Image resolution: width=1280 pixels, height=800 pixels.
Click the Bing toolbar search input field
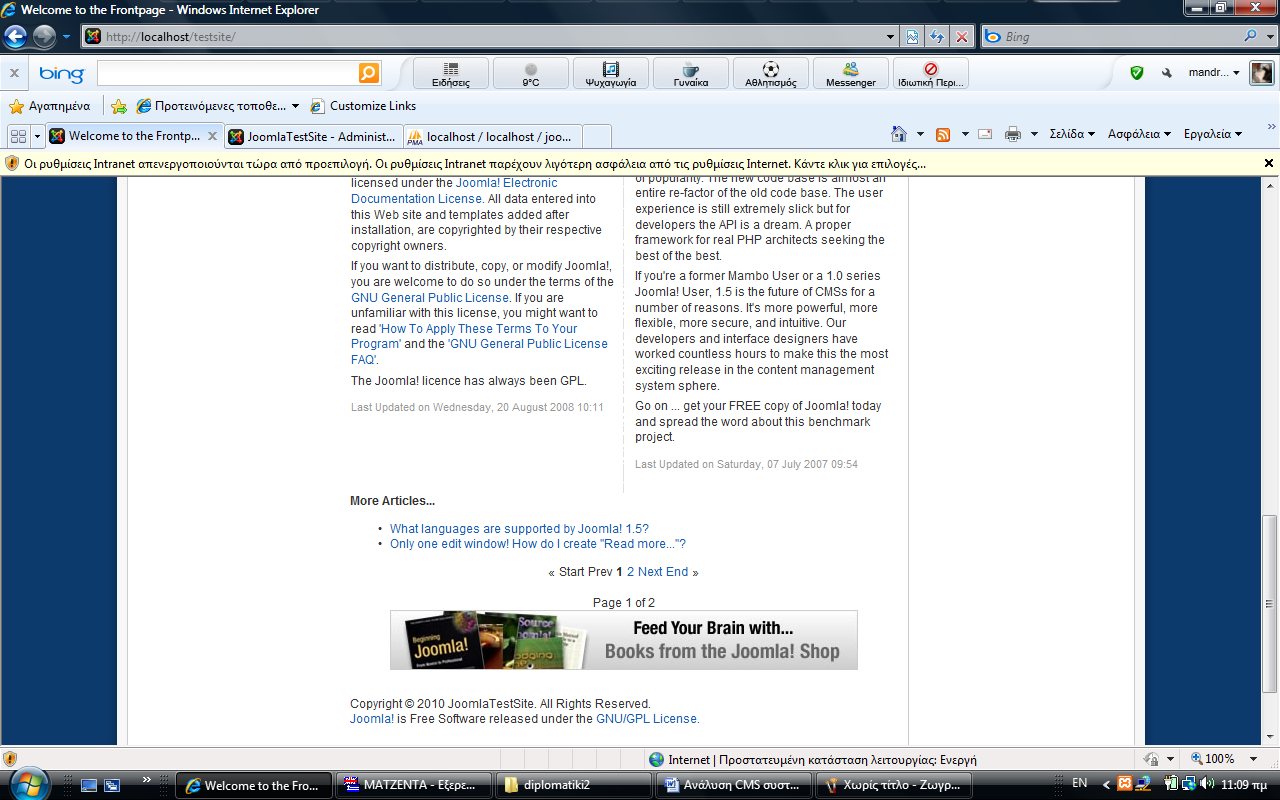pyautogui.click(x=228, y=73)
